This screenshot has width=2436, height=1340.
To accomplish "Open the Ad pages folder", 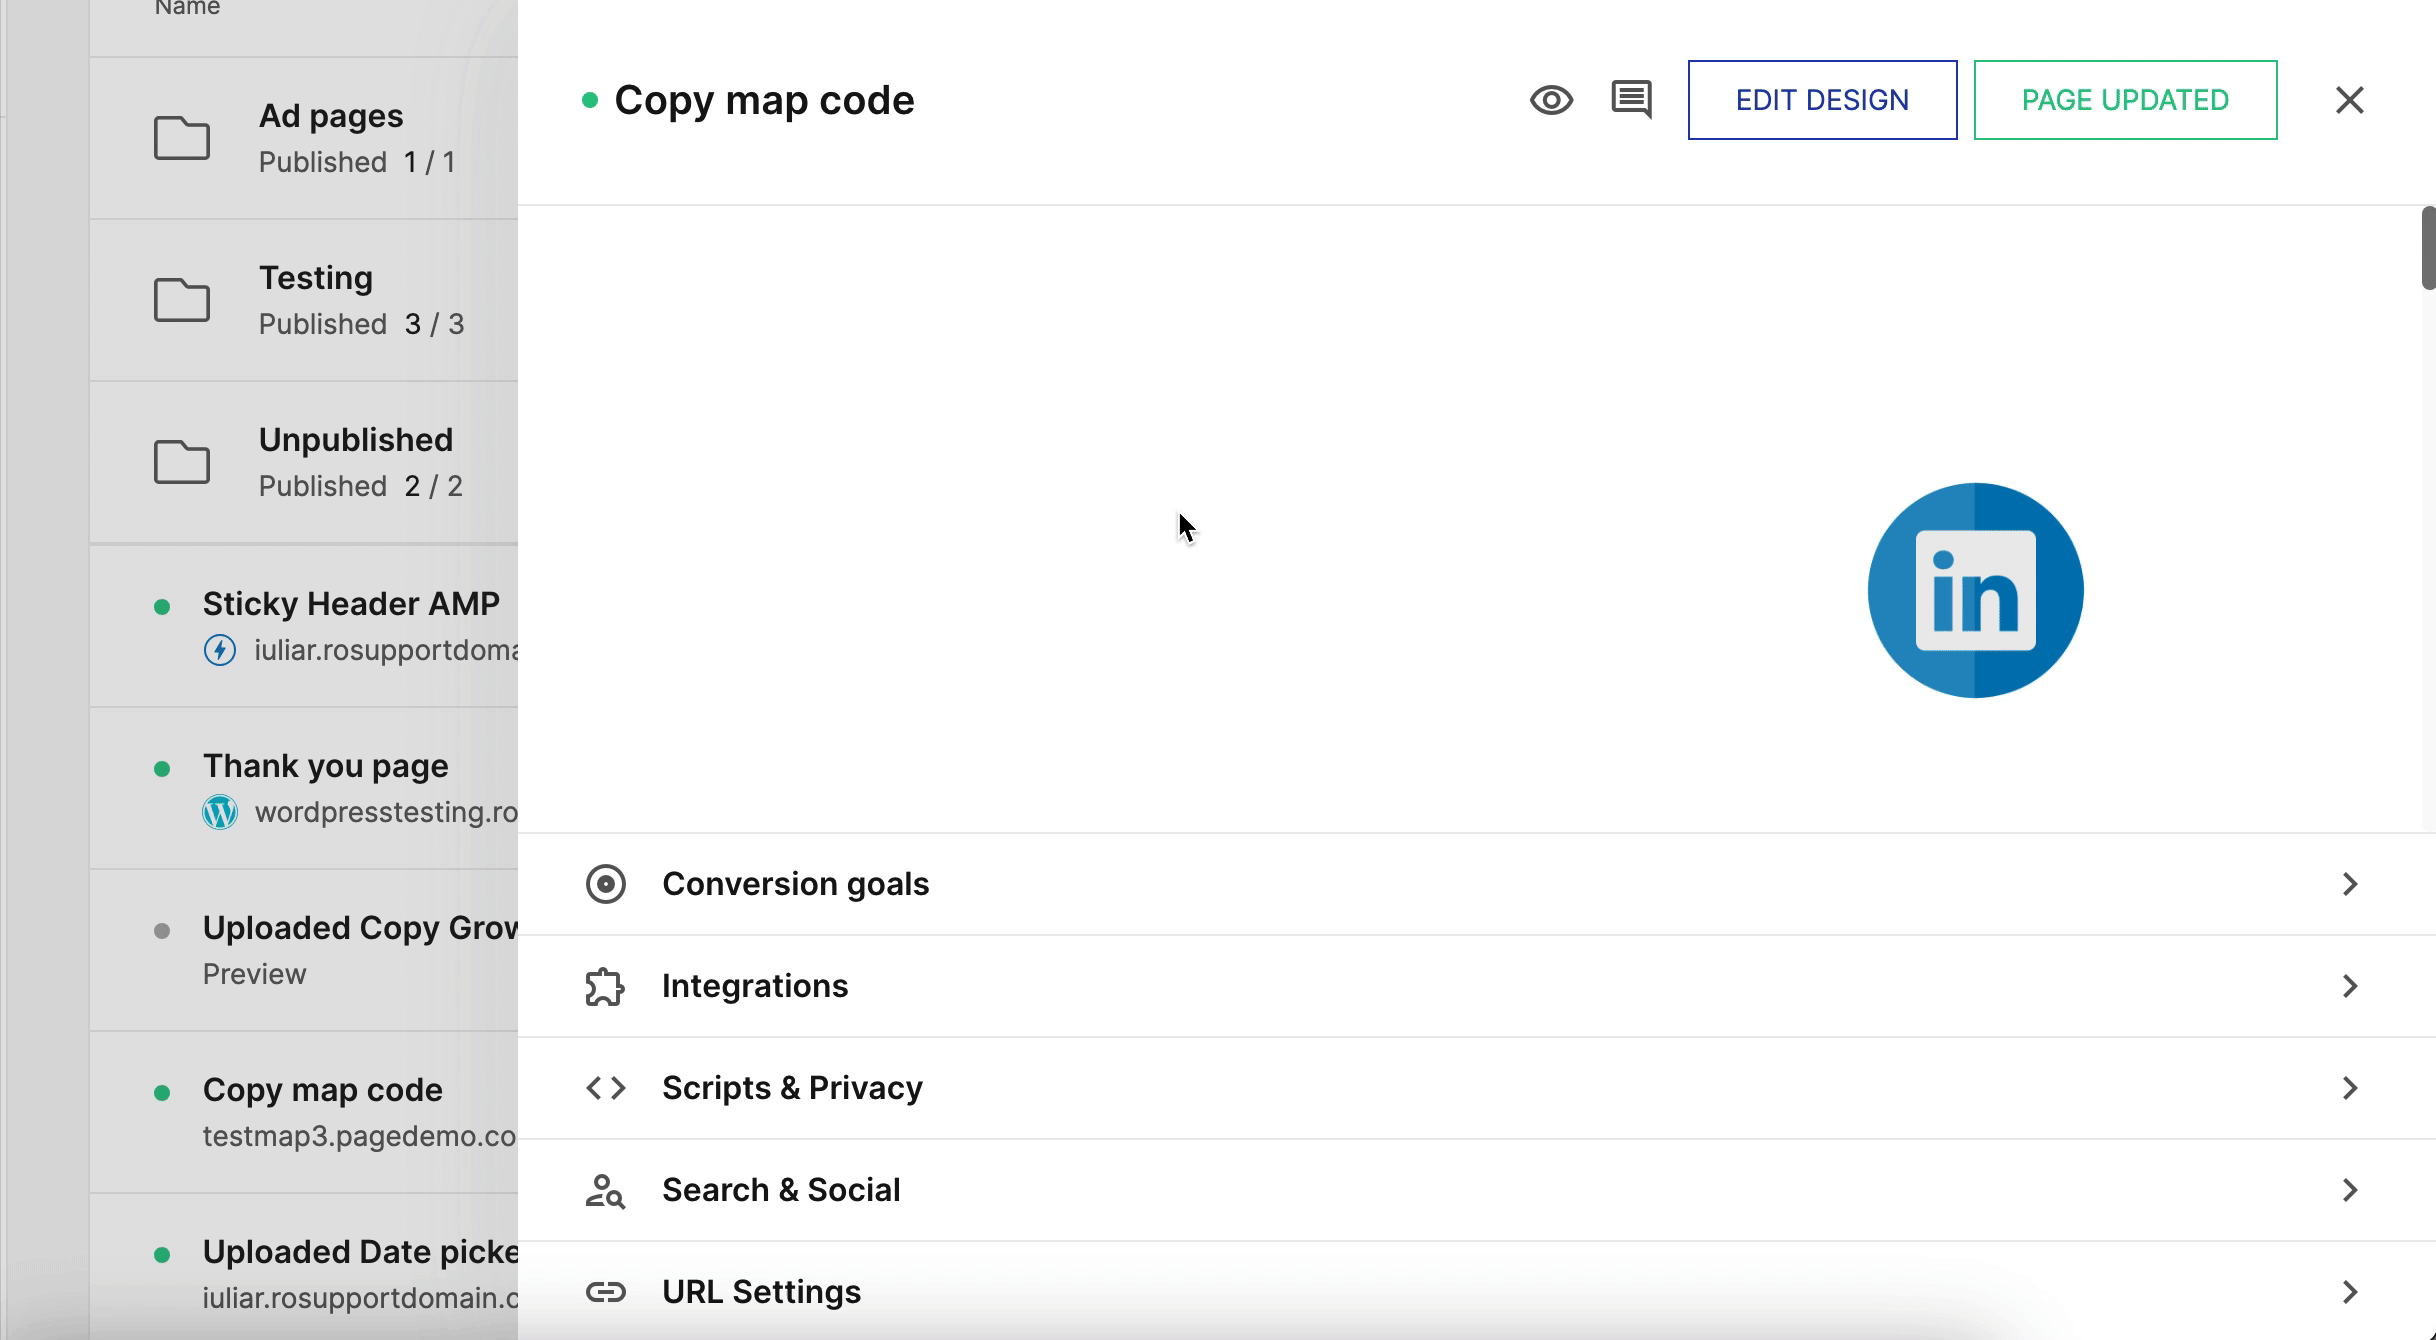I will (x=304, y=138).
